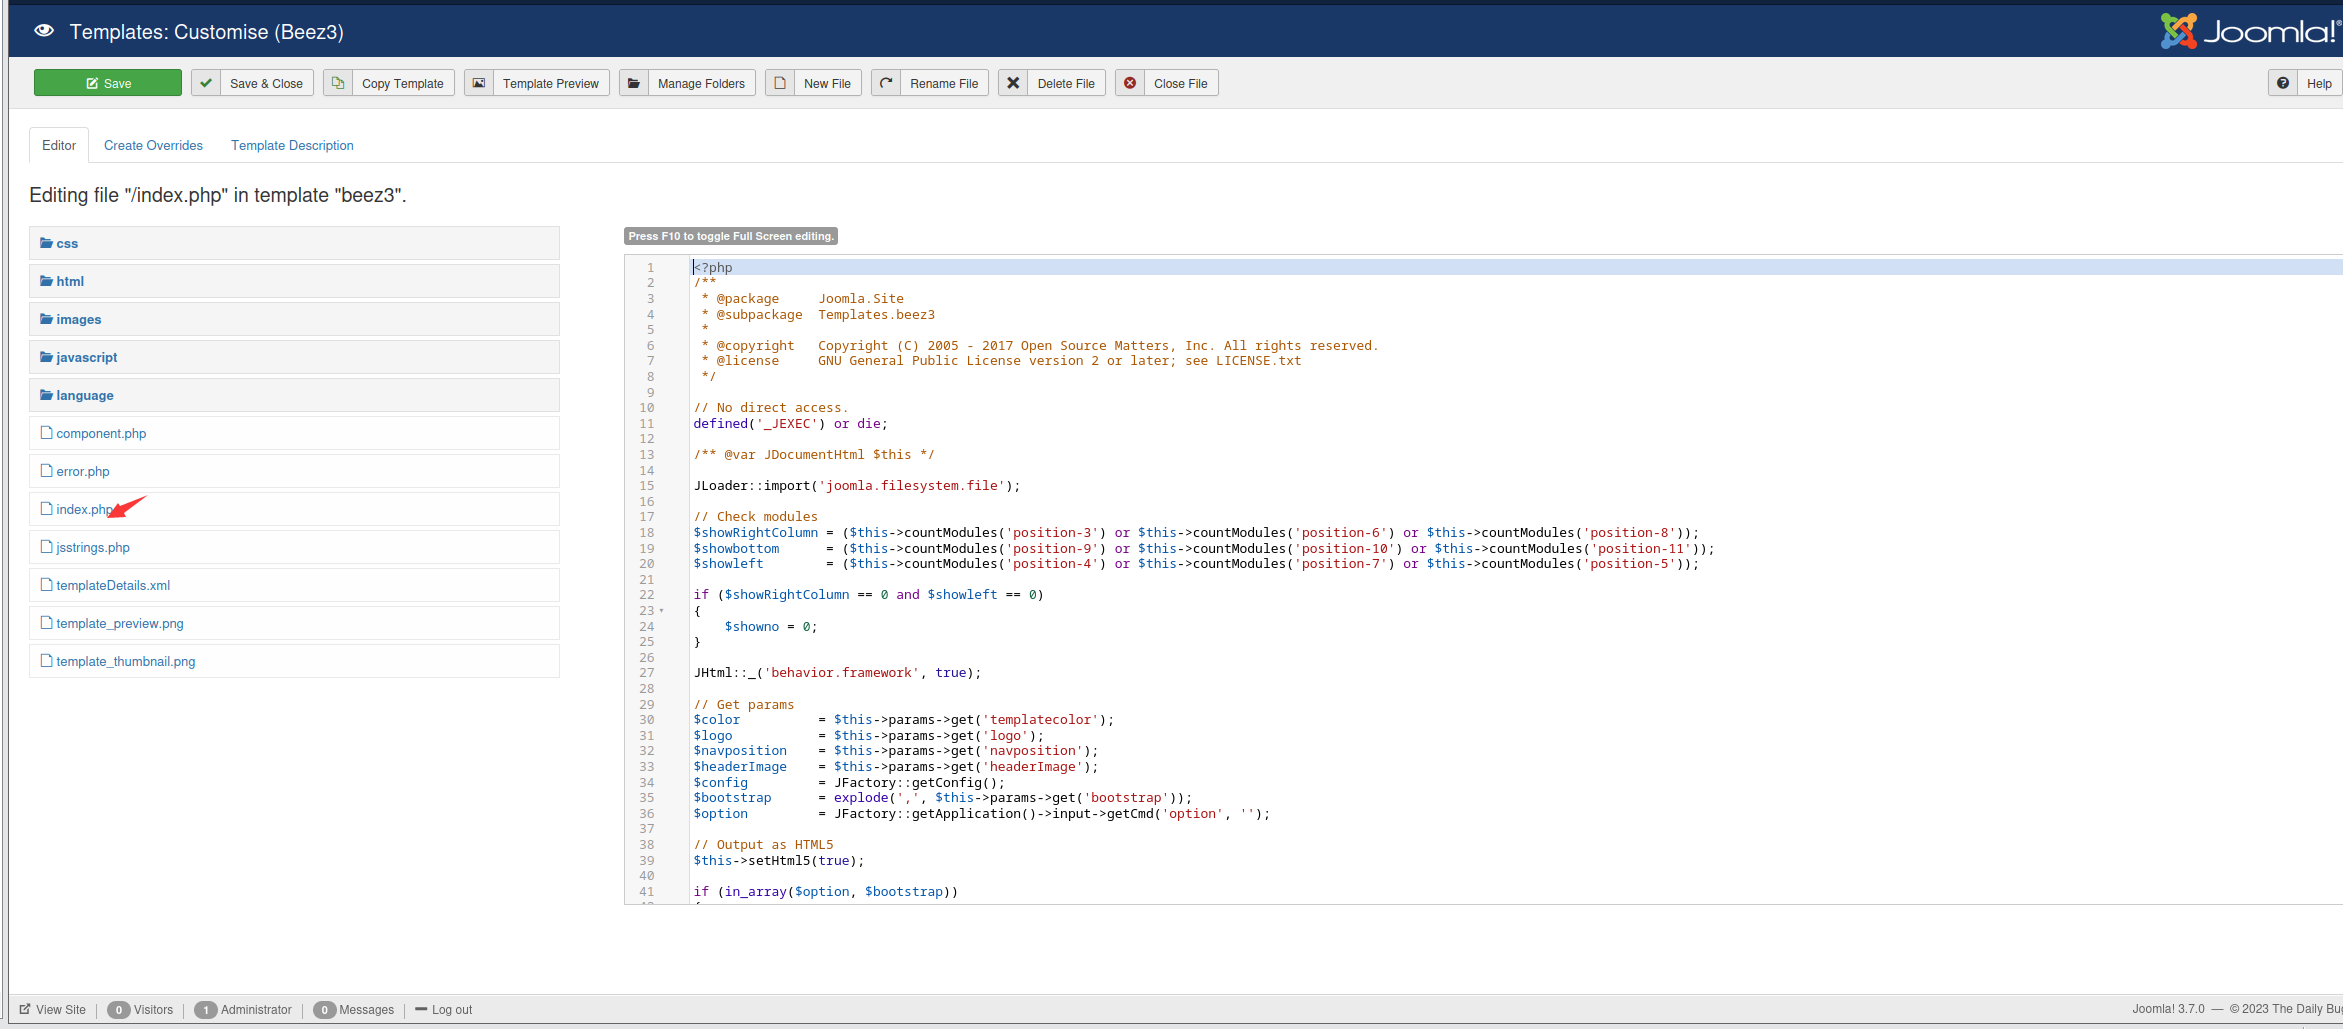The width and height of the screenshot is (2343, 1029).
Task: Click the Copy Template icon
Action: tap(338, 83)
